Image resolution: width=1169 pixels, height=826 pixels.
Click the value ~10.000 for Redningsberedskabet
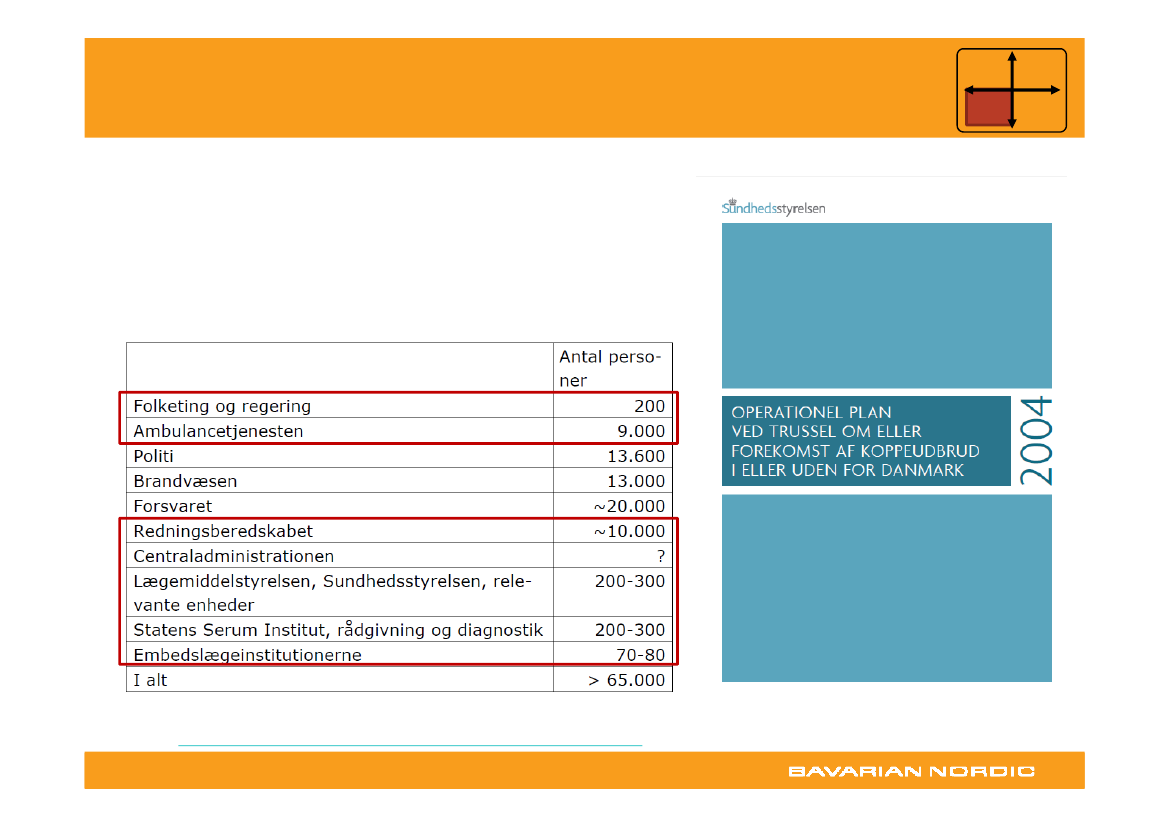click(629, 531)
